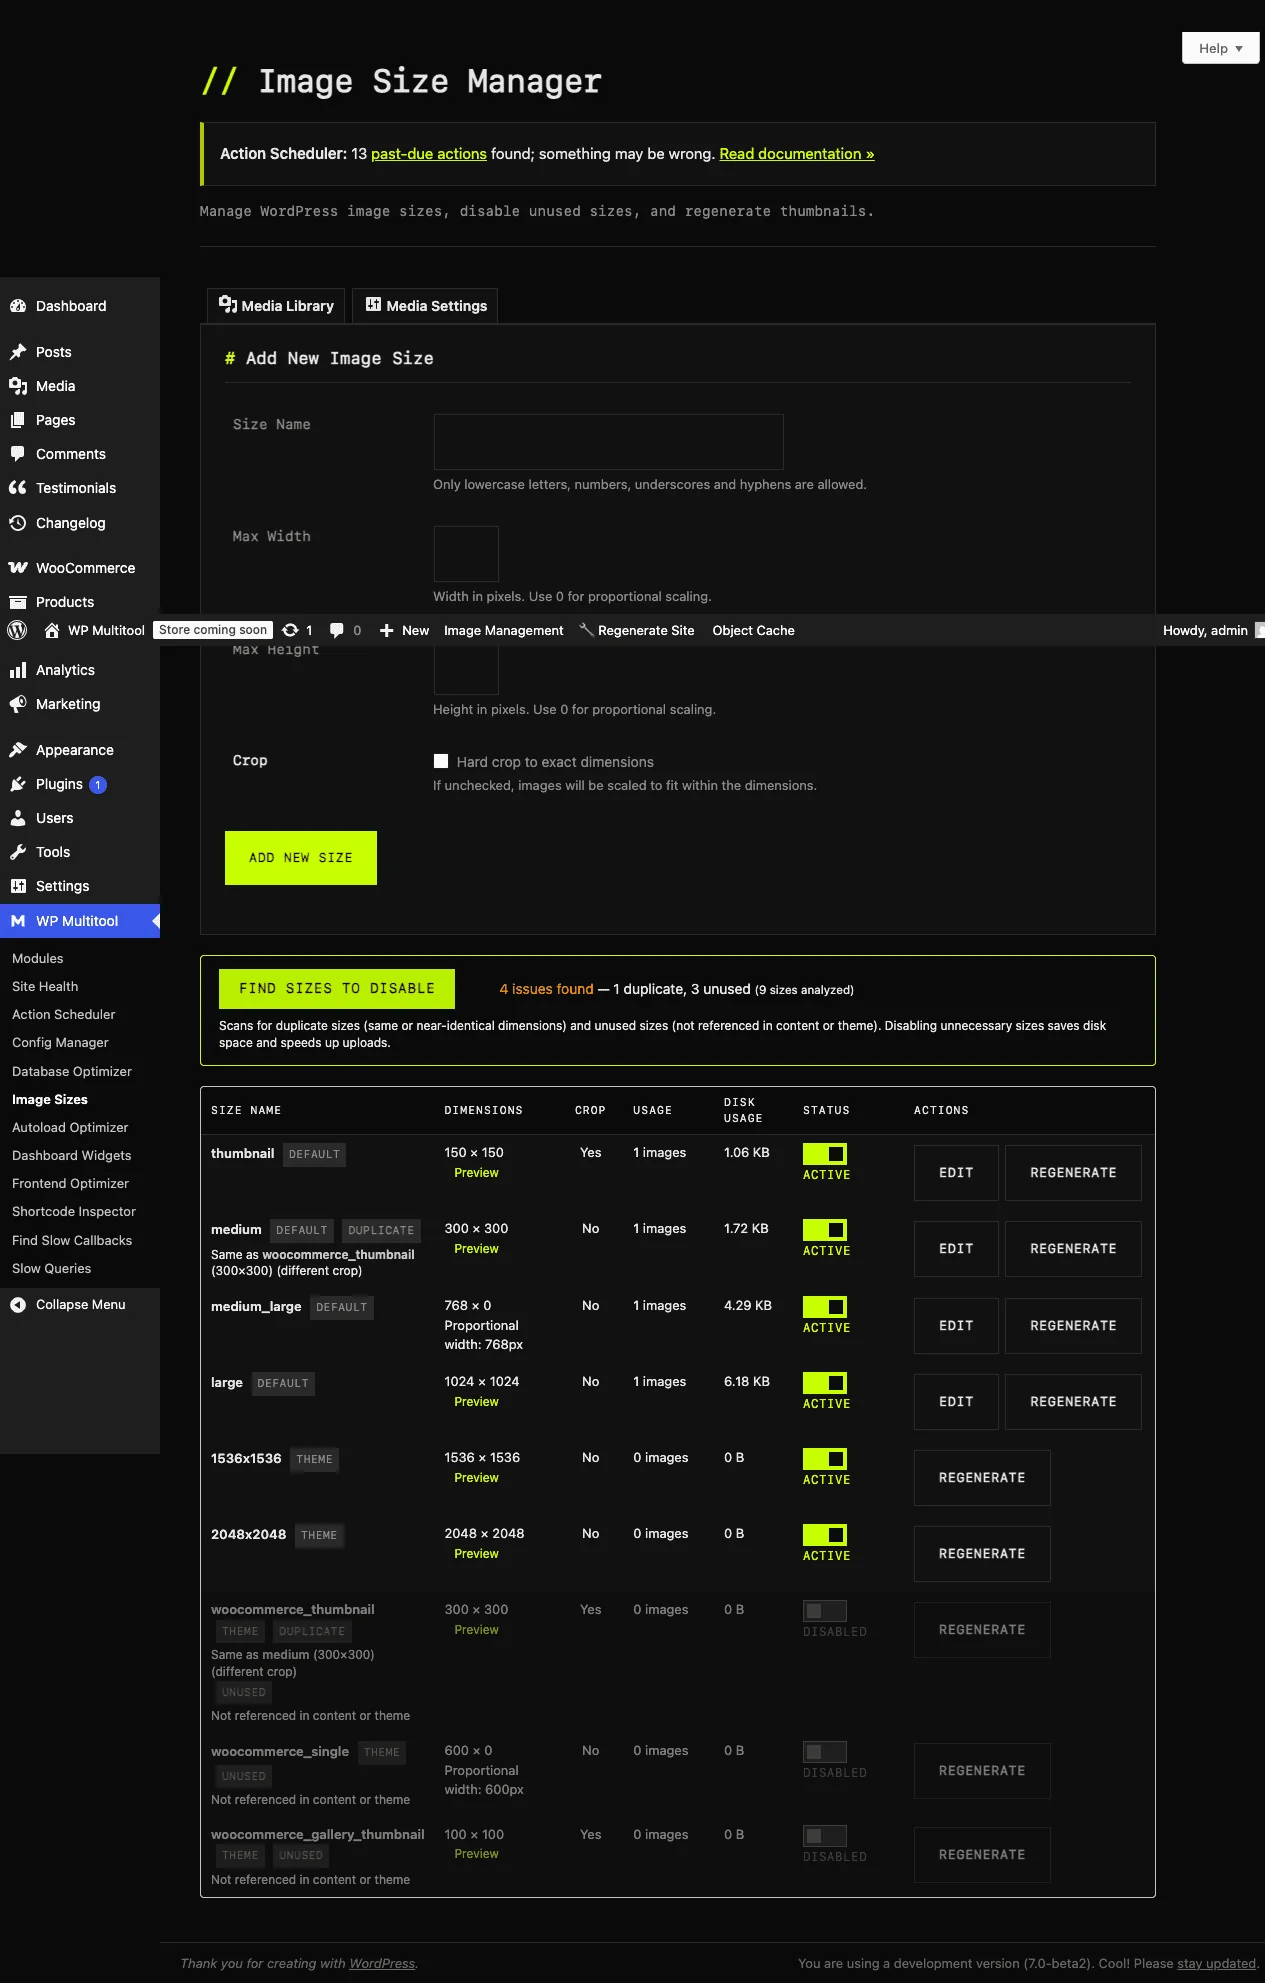Click the Collapse Menu arrow icon
1265x1983 pixels.
pos(18,1305)
